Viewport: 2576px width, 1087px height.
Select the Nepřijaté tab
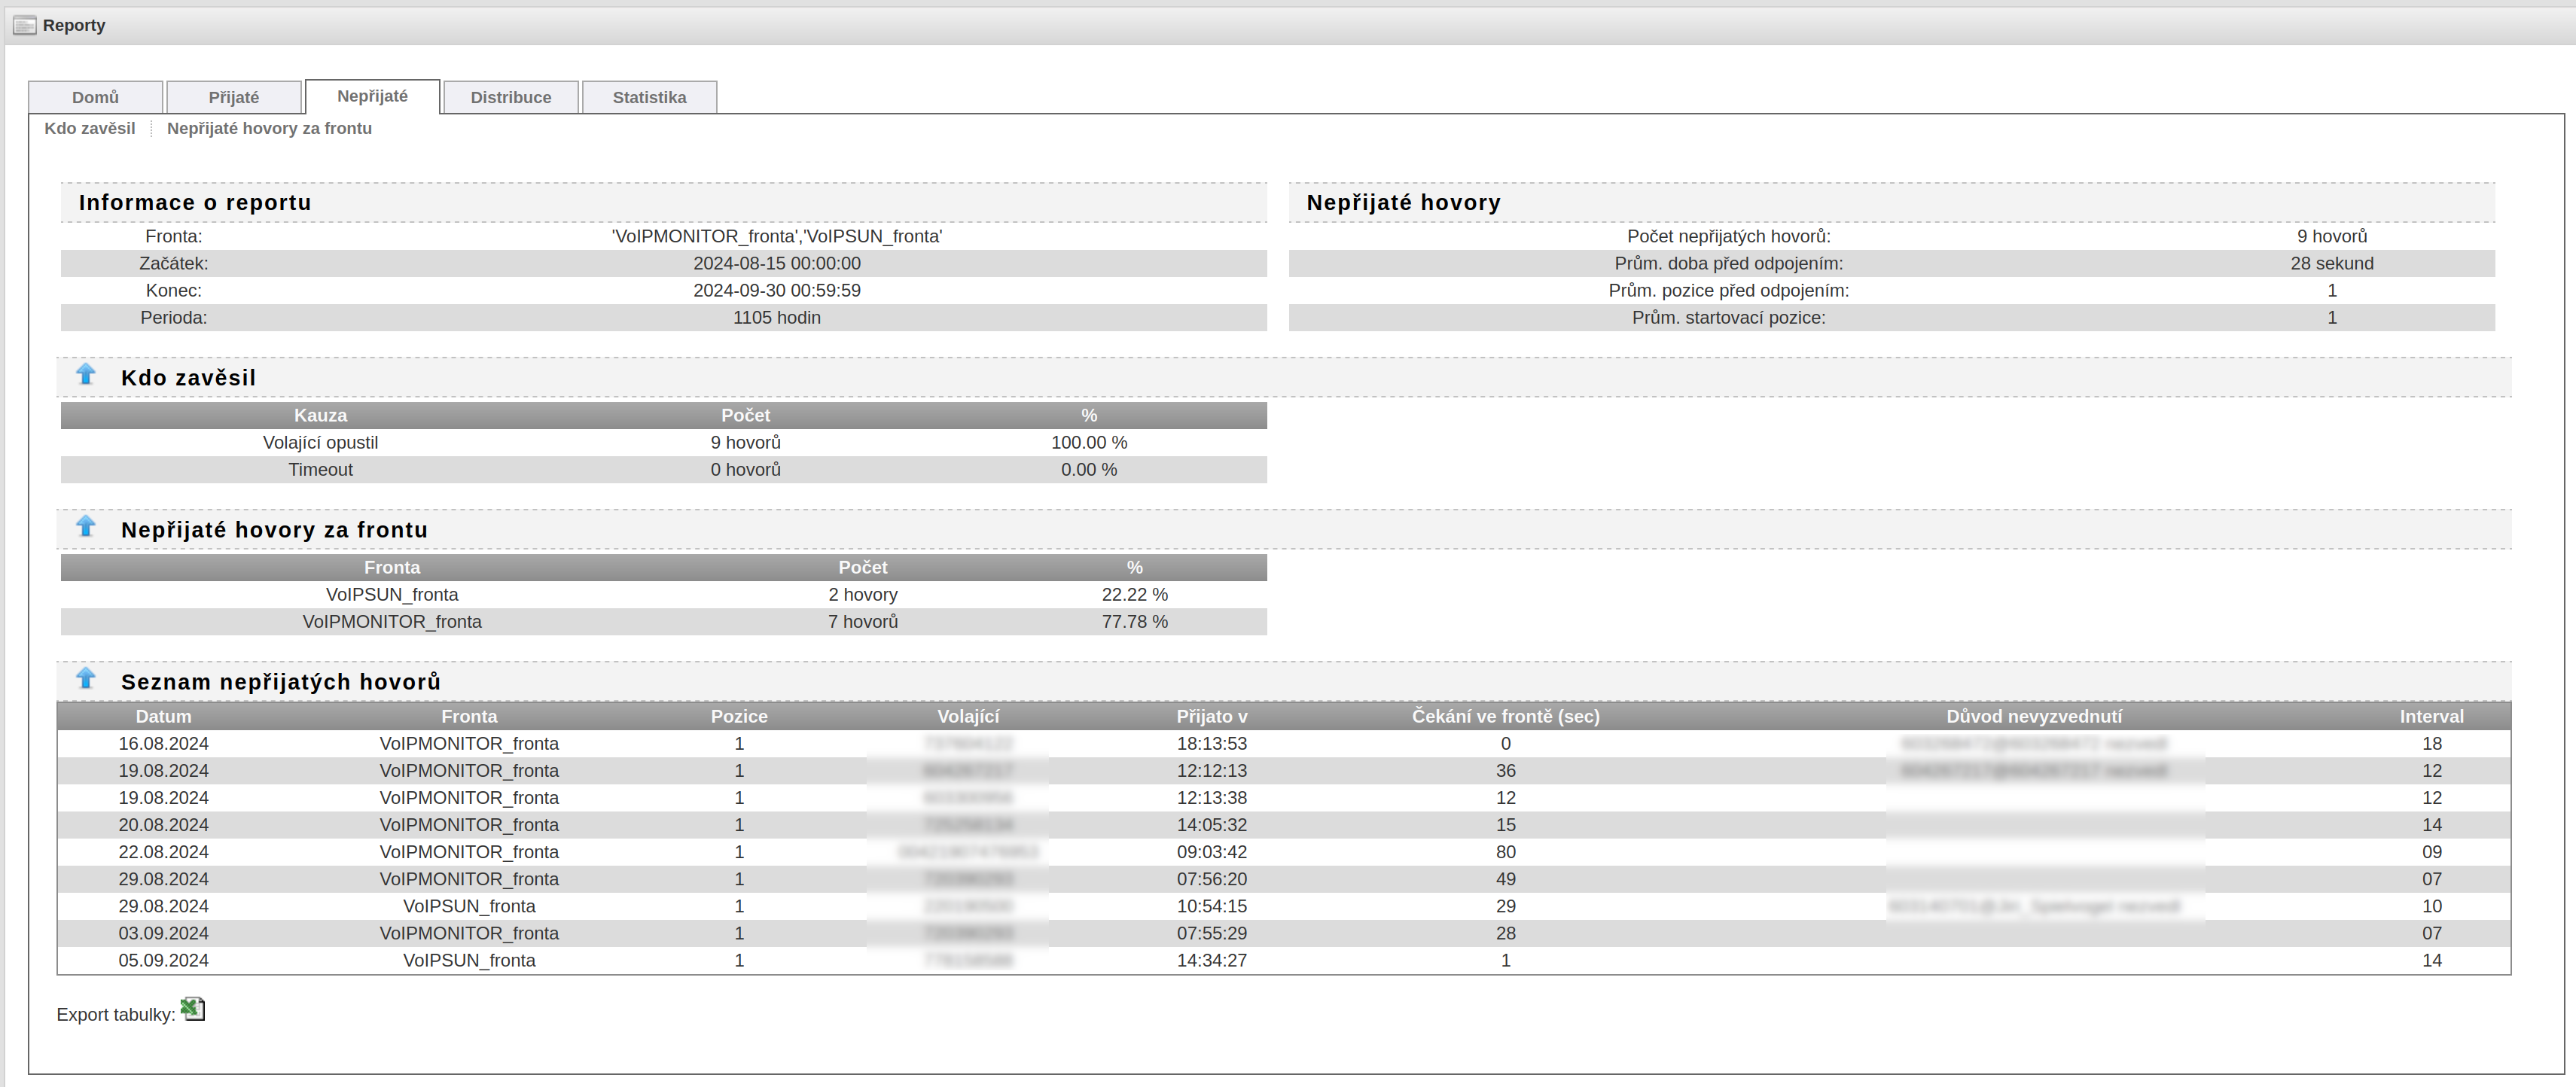tap(372, 96)
